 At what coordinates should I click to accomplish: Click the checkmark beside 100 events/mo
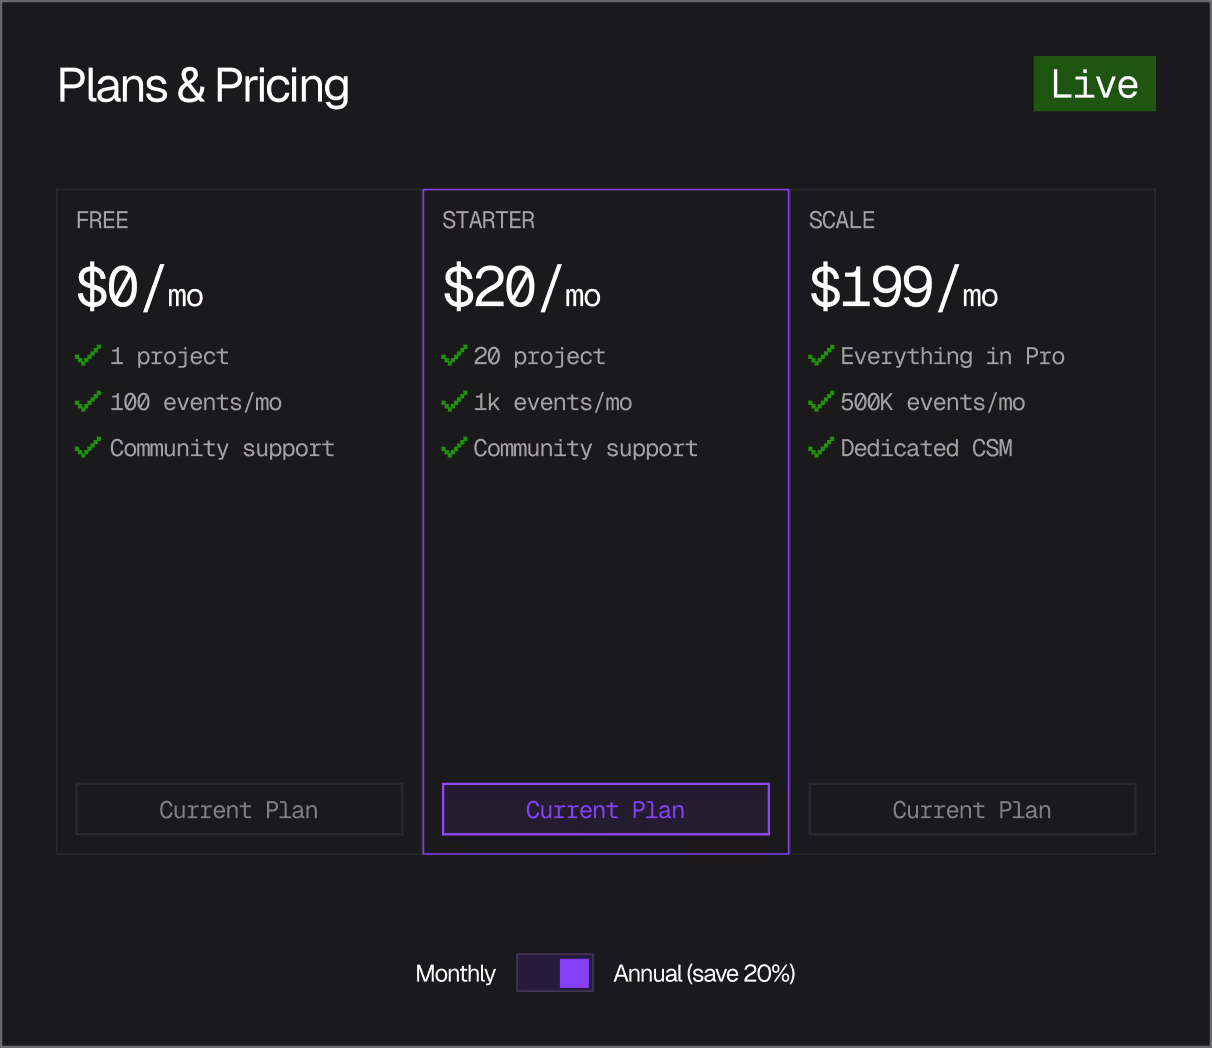[87, 402]
